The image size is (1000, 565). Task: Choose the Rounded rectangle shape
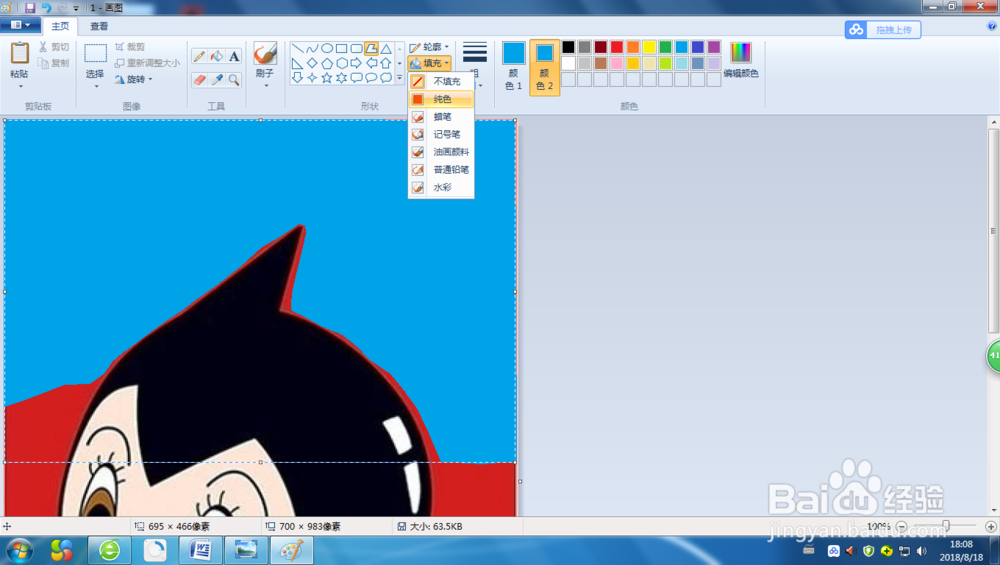[356, 48]
